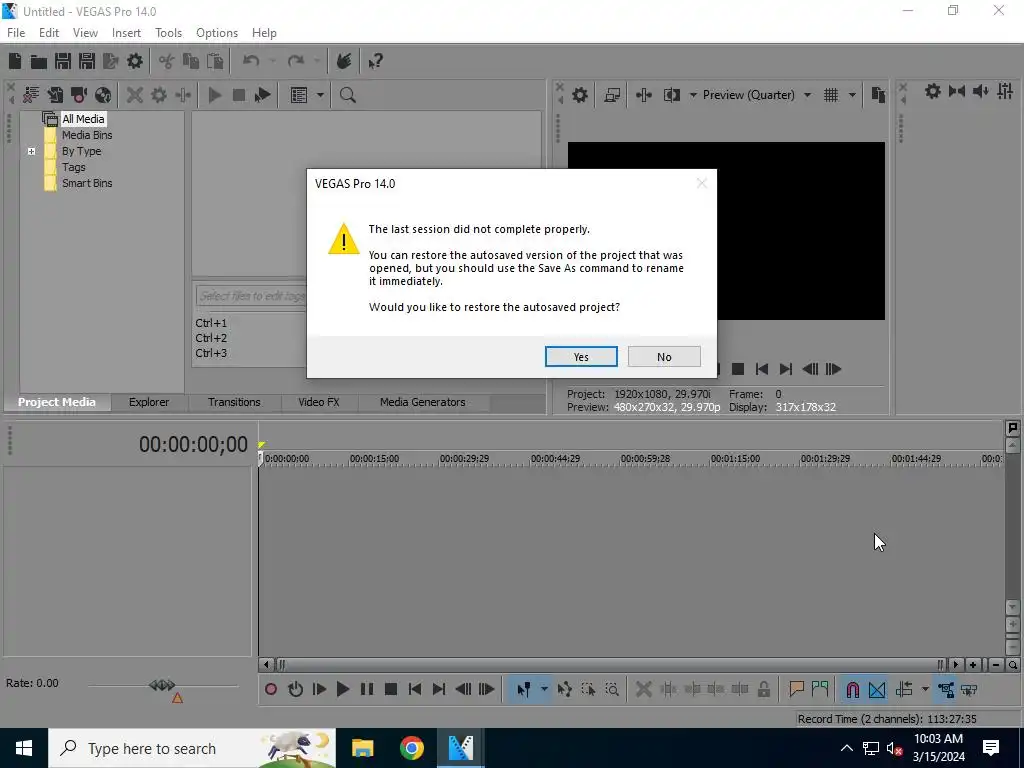Image resolution: width=1024 pixels, height=768 pixels.
Task: Click the Play button in timeline transport
Action: click(343, 690)
